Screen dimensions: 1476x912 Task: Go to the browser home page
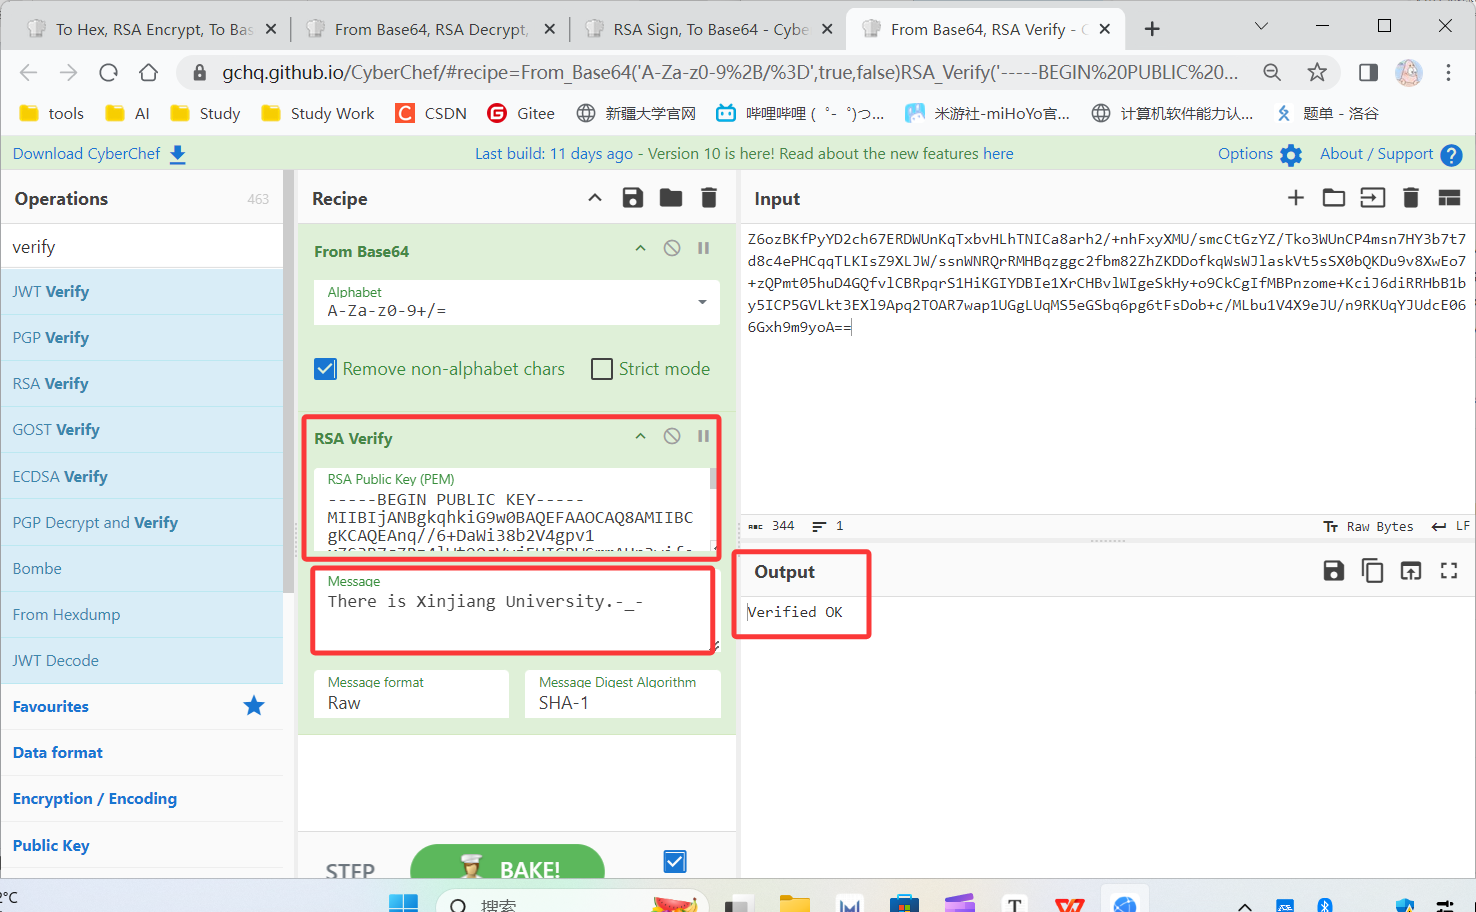[148, 72]
